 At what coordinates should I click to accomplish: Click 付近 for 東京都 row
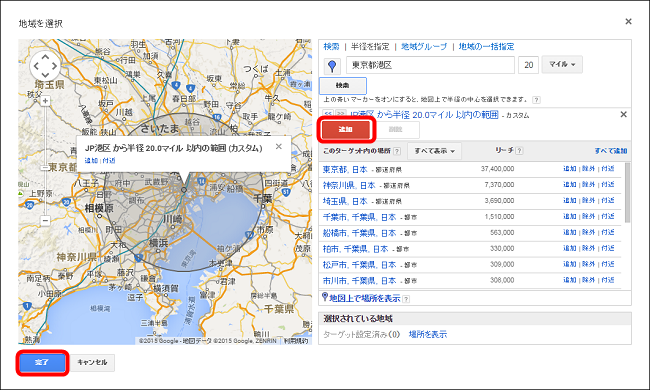(608, 169)
